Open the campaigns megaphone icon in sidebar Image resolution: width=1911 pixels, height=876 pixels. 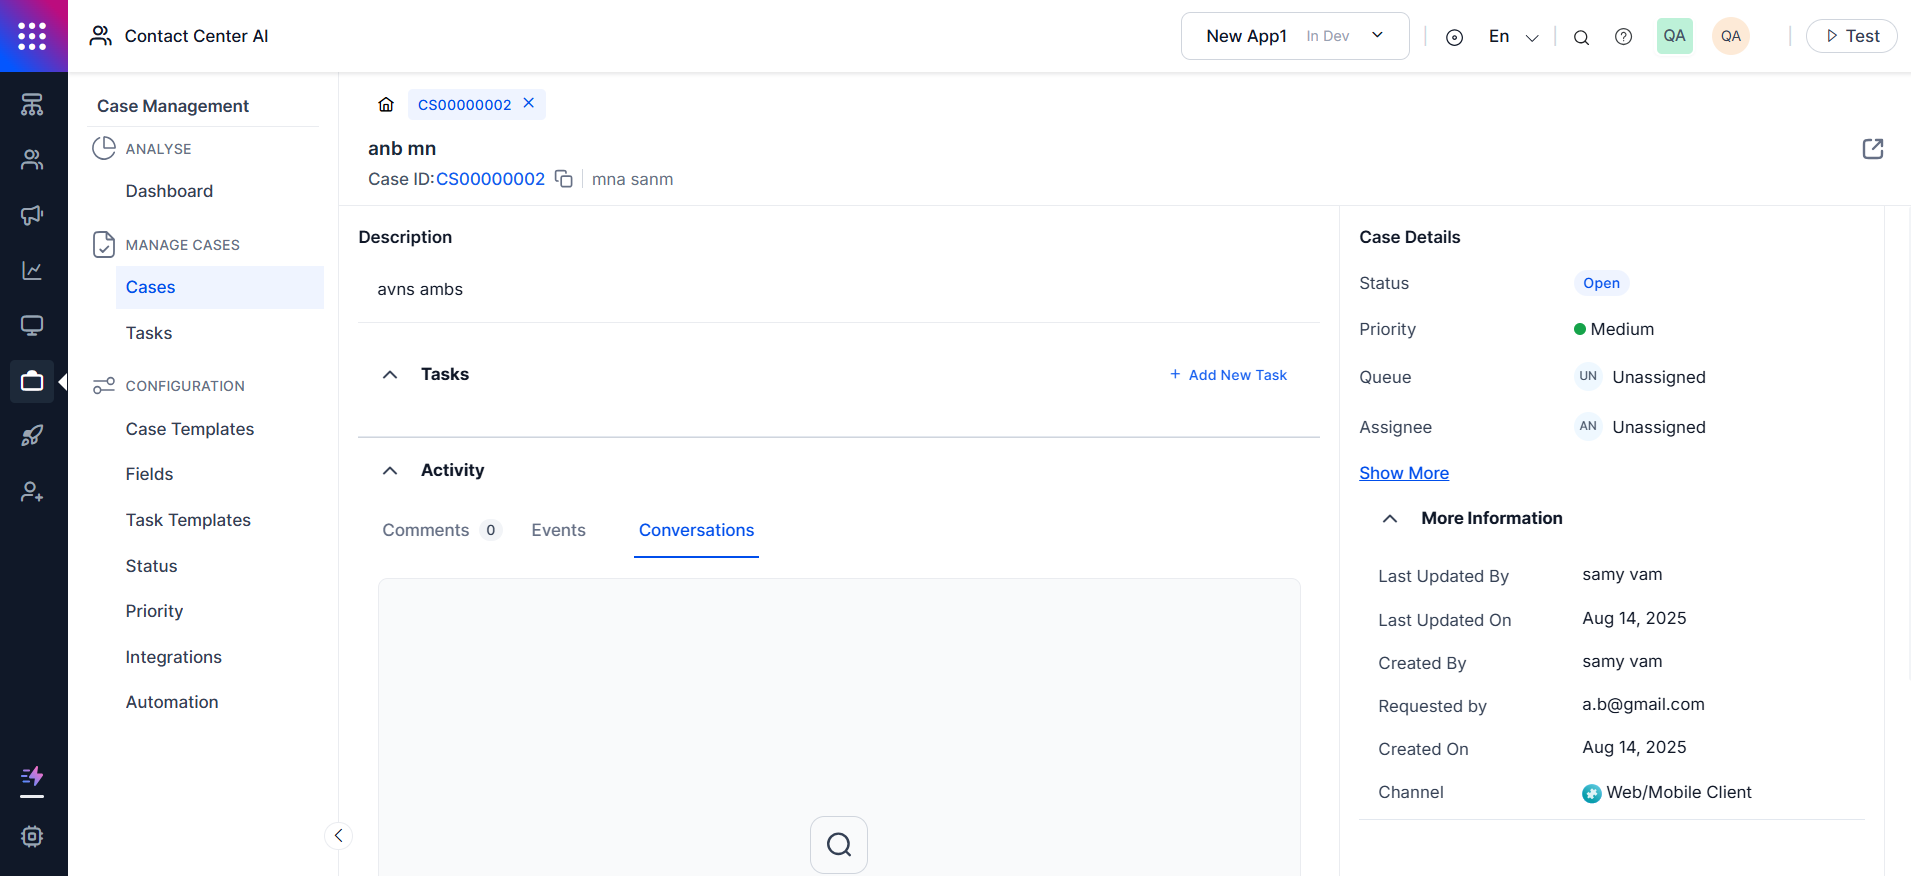[32, 215]
